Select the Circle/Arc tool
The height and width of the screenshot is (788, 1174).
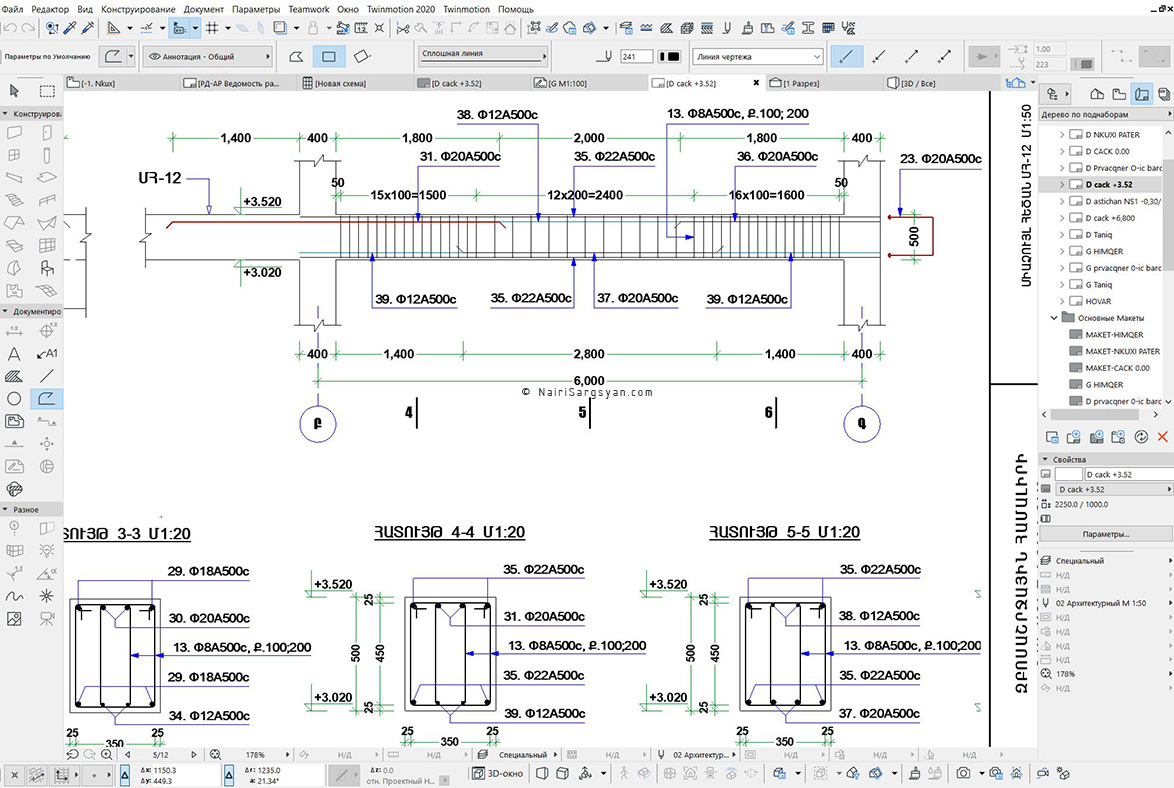(x=14, y=398)
